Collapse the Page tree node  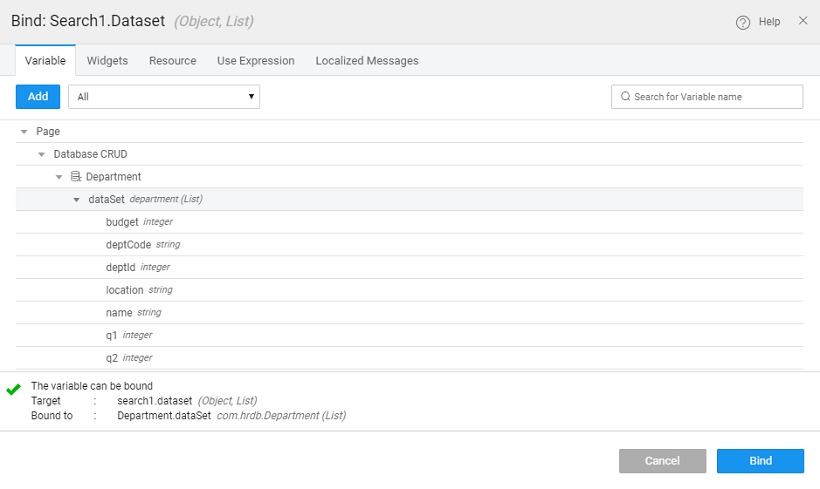(24, 132)
